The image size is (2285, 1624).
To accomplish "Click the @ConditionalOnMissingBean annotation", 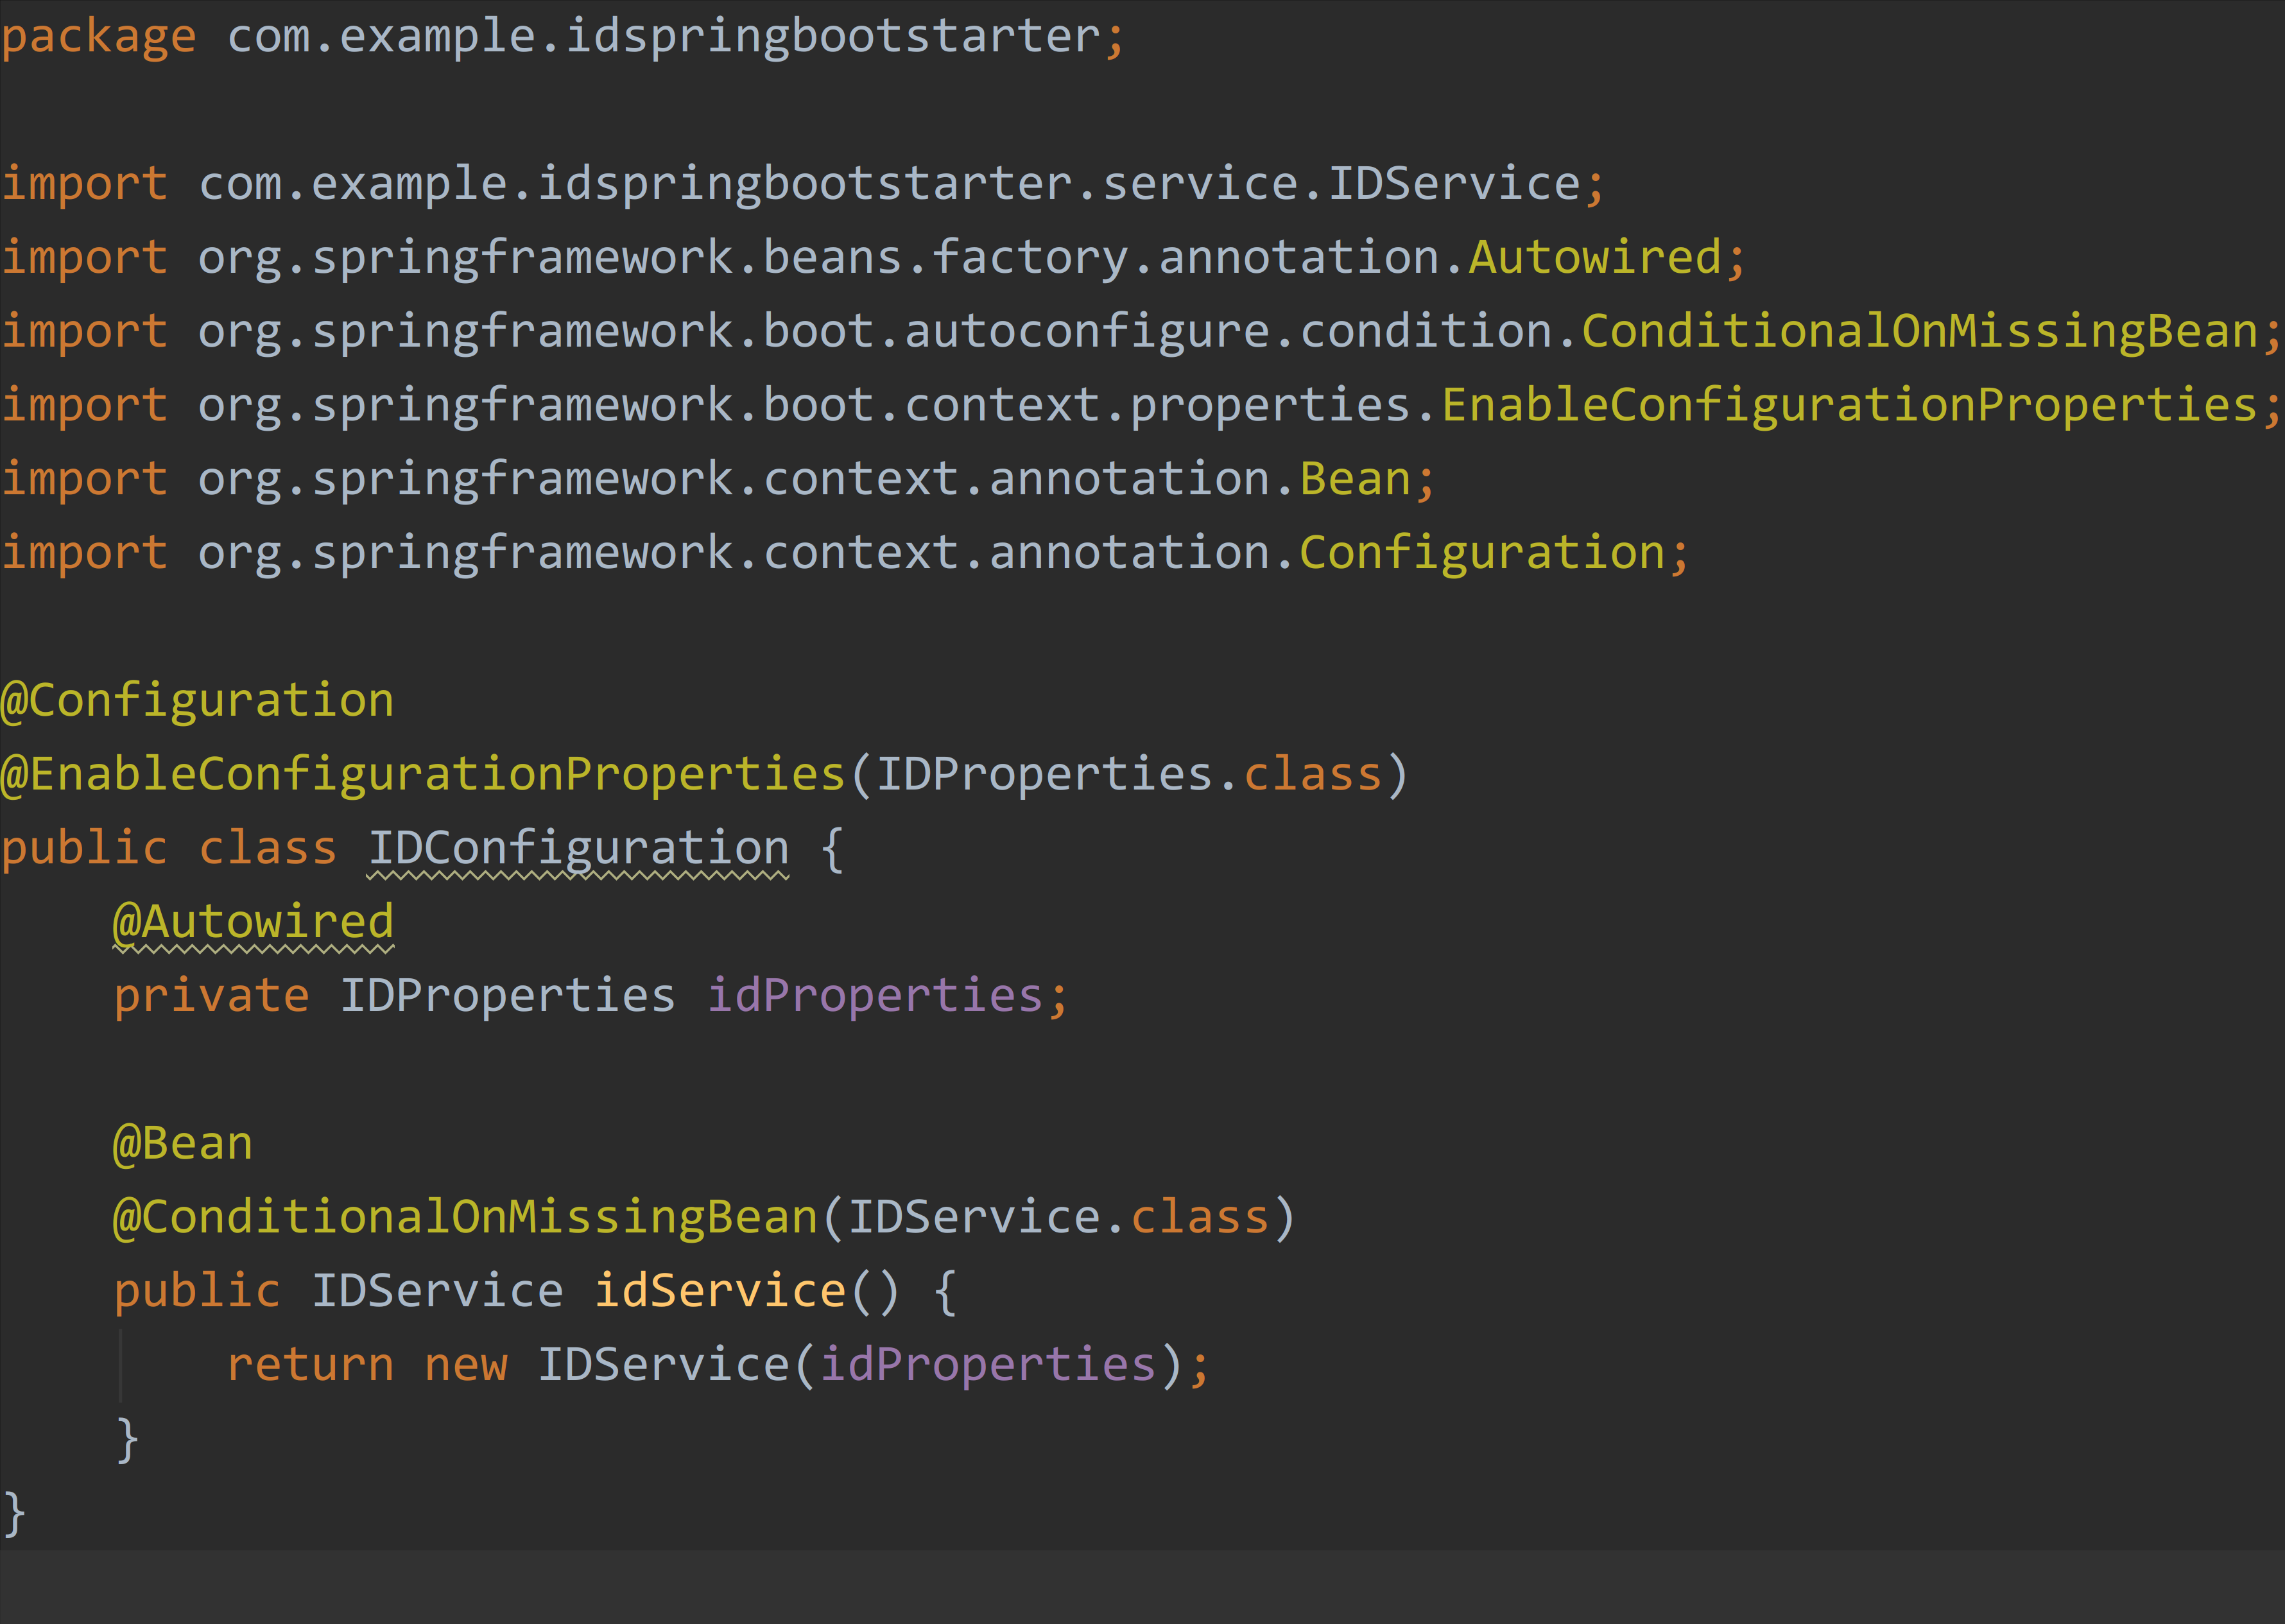I will (x=466, y=1217).
